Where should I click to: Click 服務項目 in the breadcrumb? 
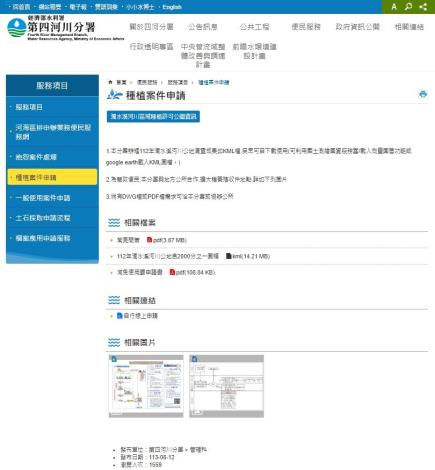178,82
